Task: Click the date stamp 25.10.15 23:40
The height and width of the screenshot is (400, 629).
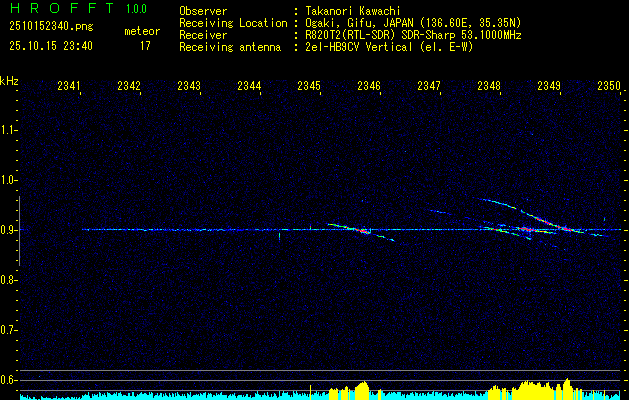Action: click(51, 46)
